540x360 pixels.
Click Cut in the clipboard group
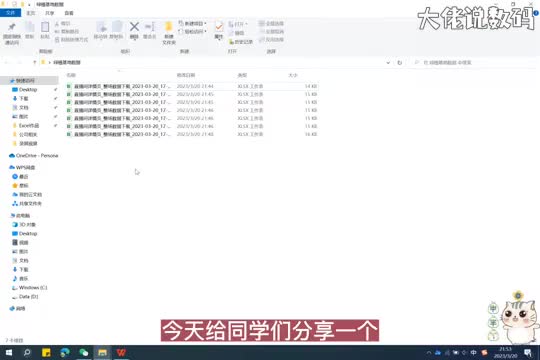click(62, 23)
